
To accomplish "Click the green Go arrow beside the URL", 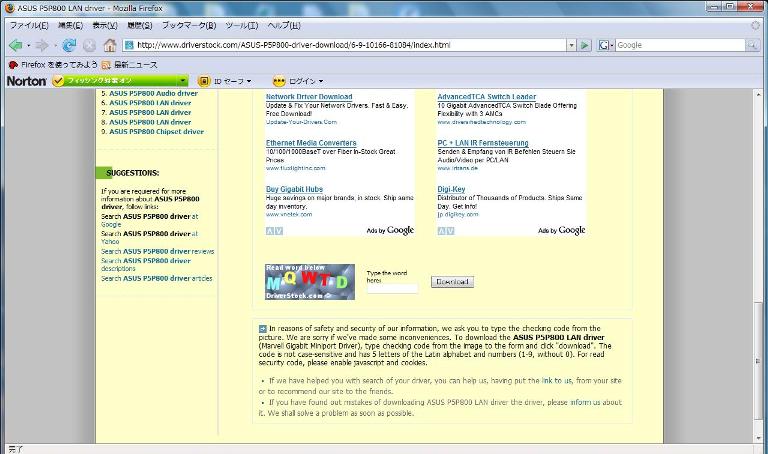I will point(584,45).
